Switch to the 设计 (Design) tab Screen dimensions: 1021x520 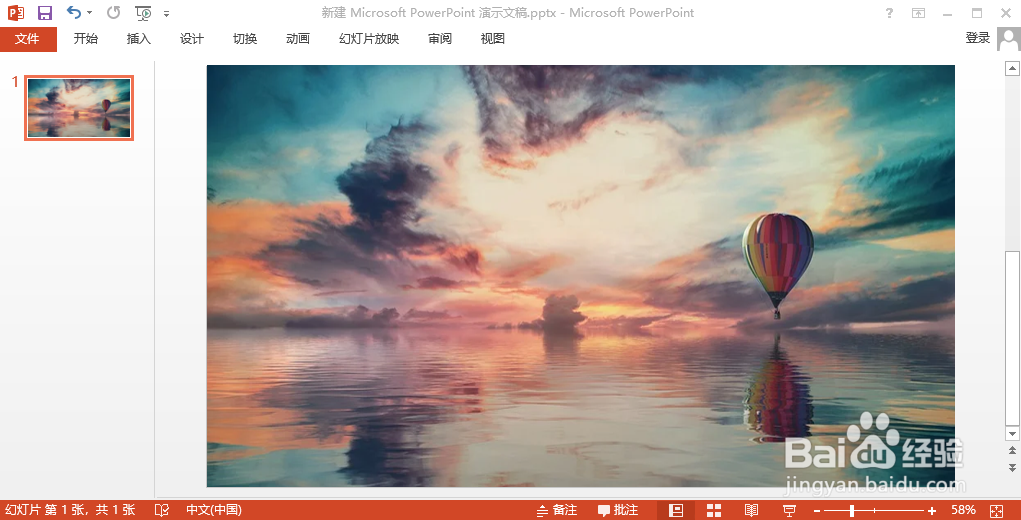tap(192, 39)
